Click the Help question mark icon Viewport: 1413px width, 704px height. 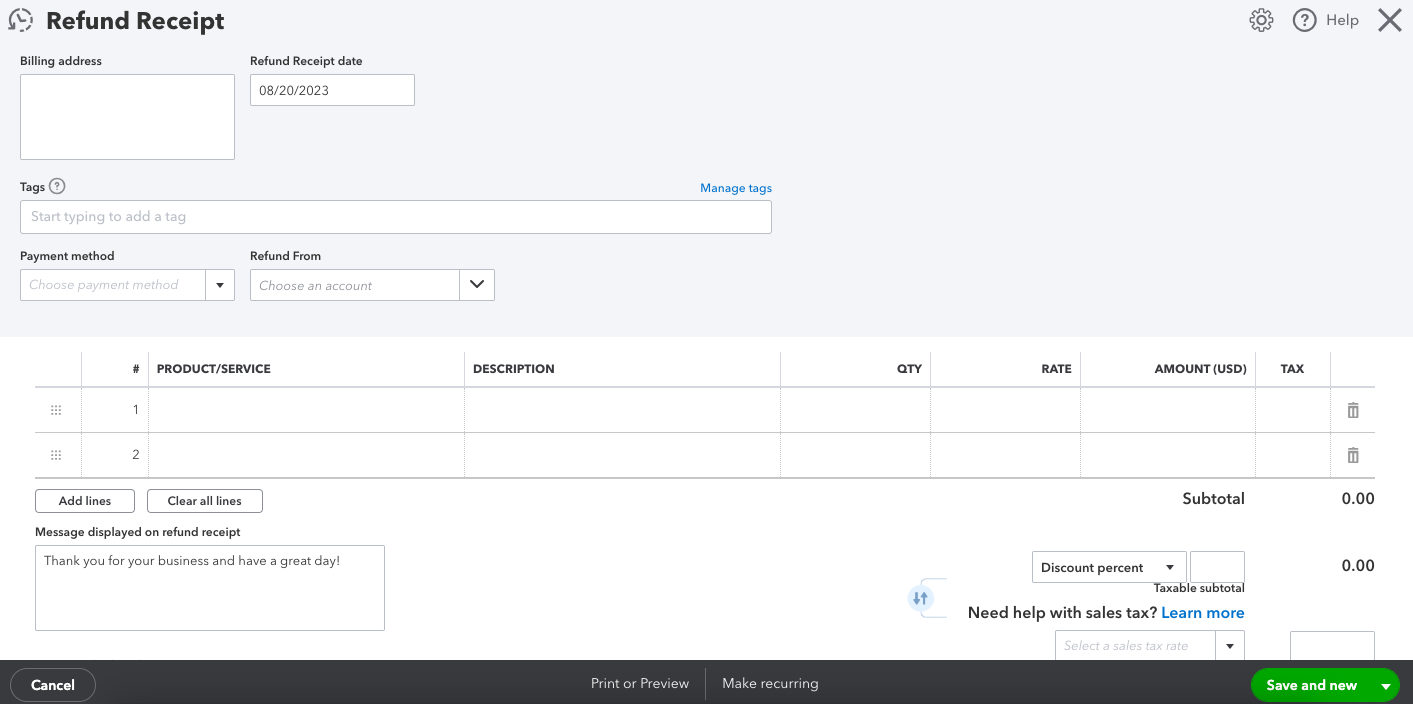click(x=1304, y=20)
